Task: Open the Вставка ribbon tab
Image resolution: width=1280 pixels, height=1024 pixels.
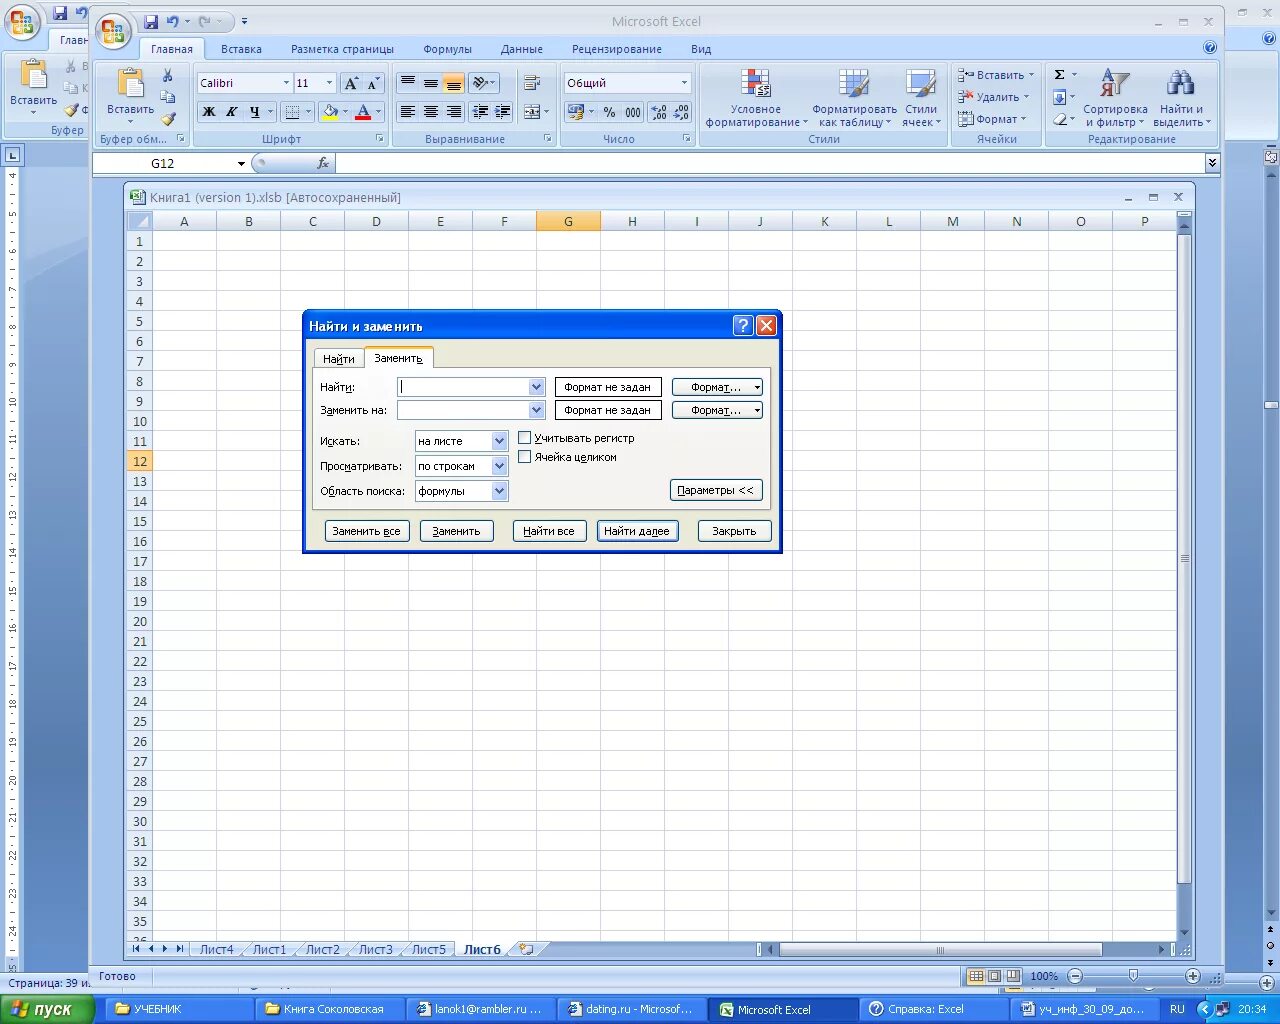Action: point(241,49)
